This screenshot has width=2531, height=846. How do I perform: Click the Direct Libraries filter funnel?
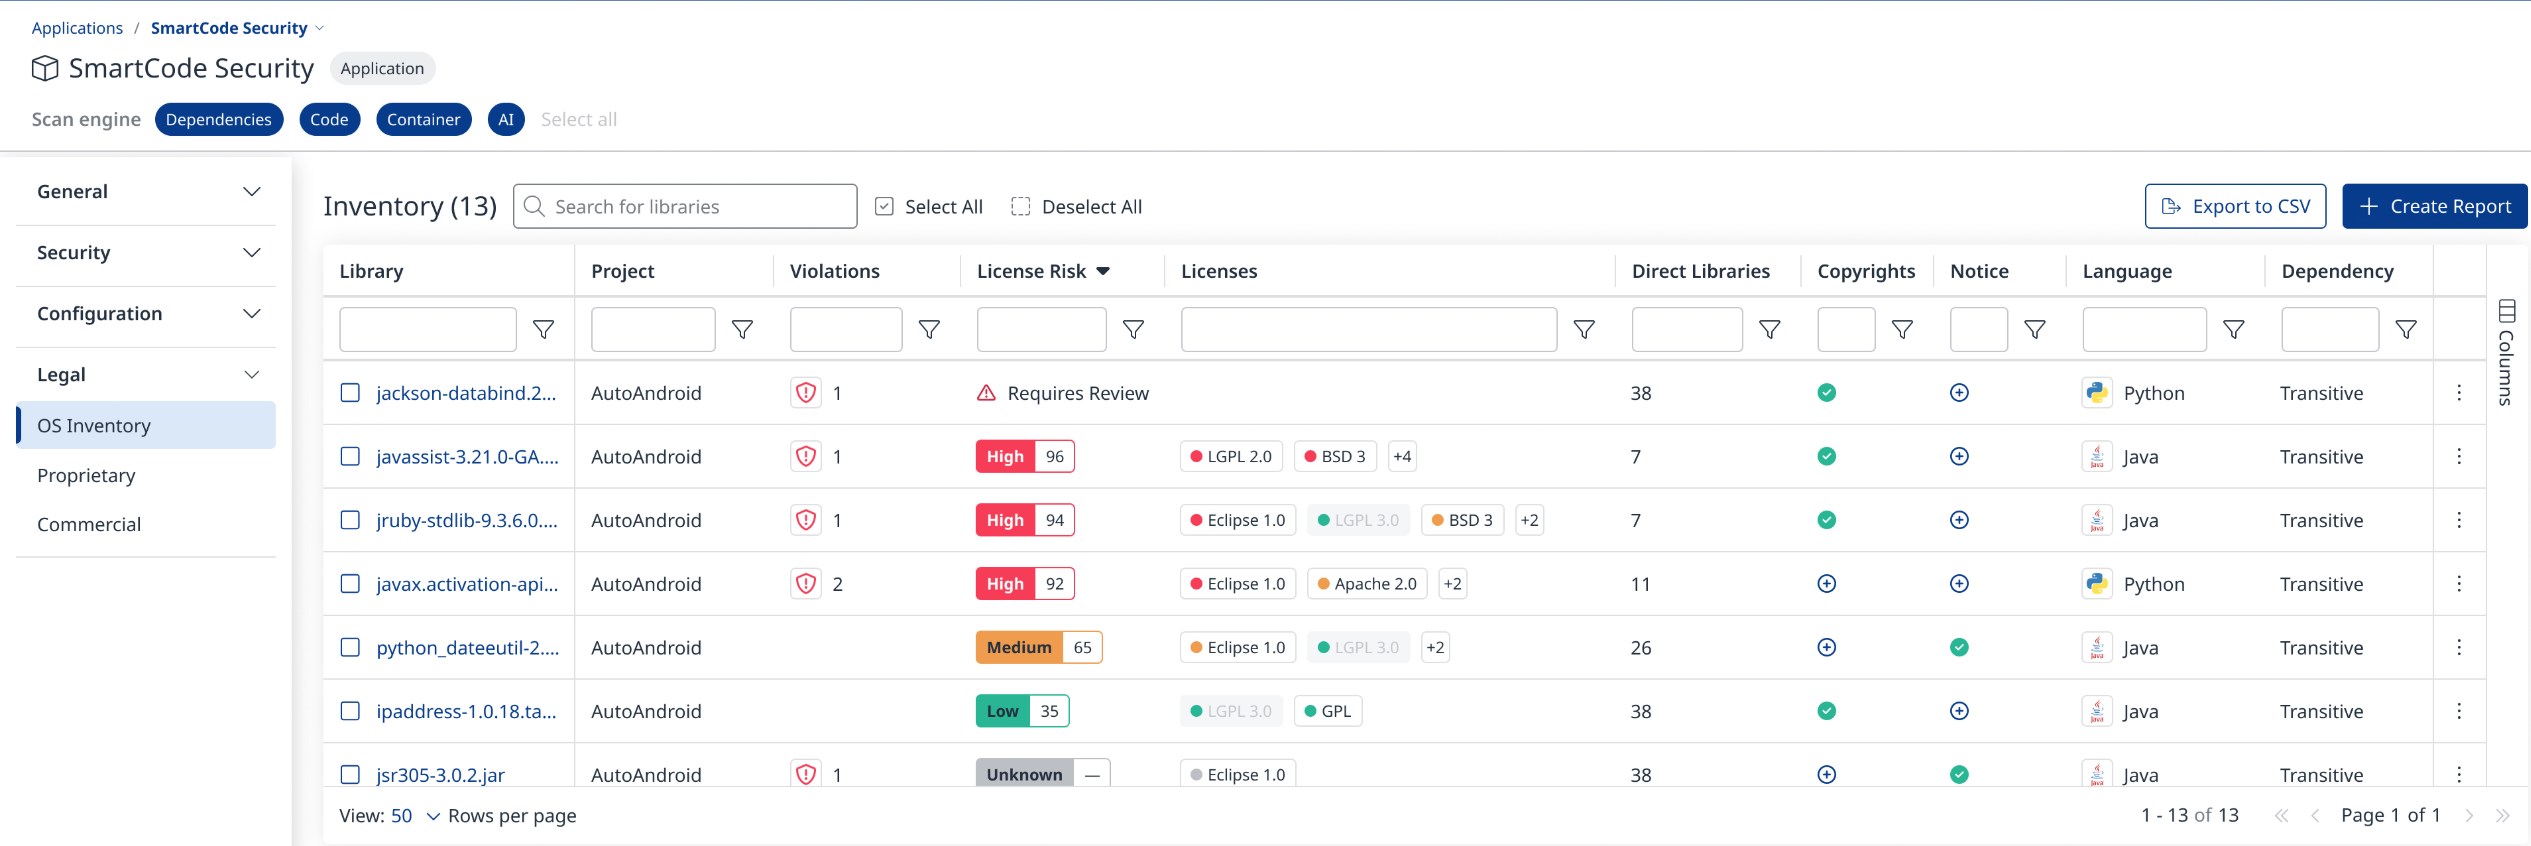(x=1769, y=329)
